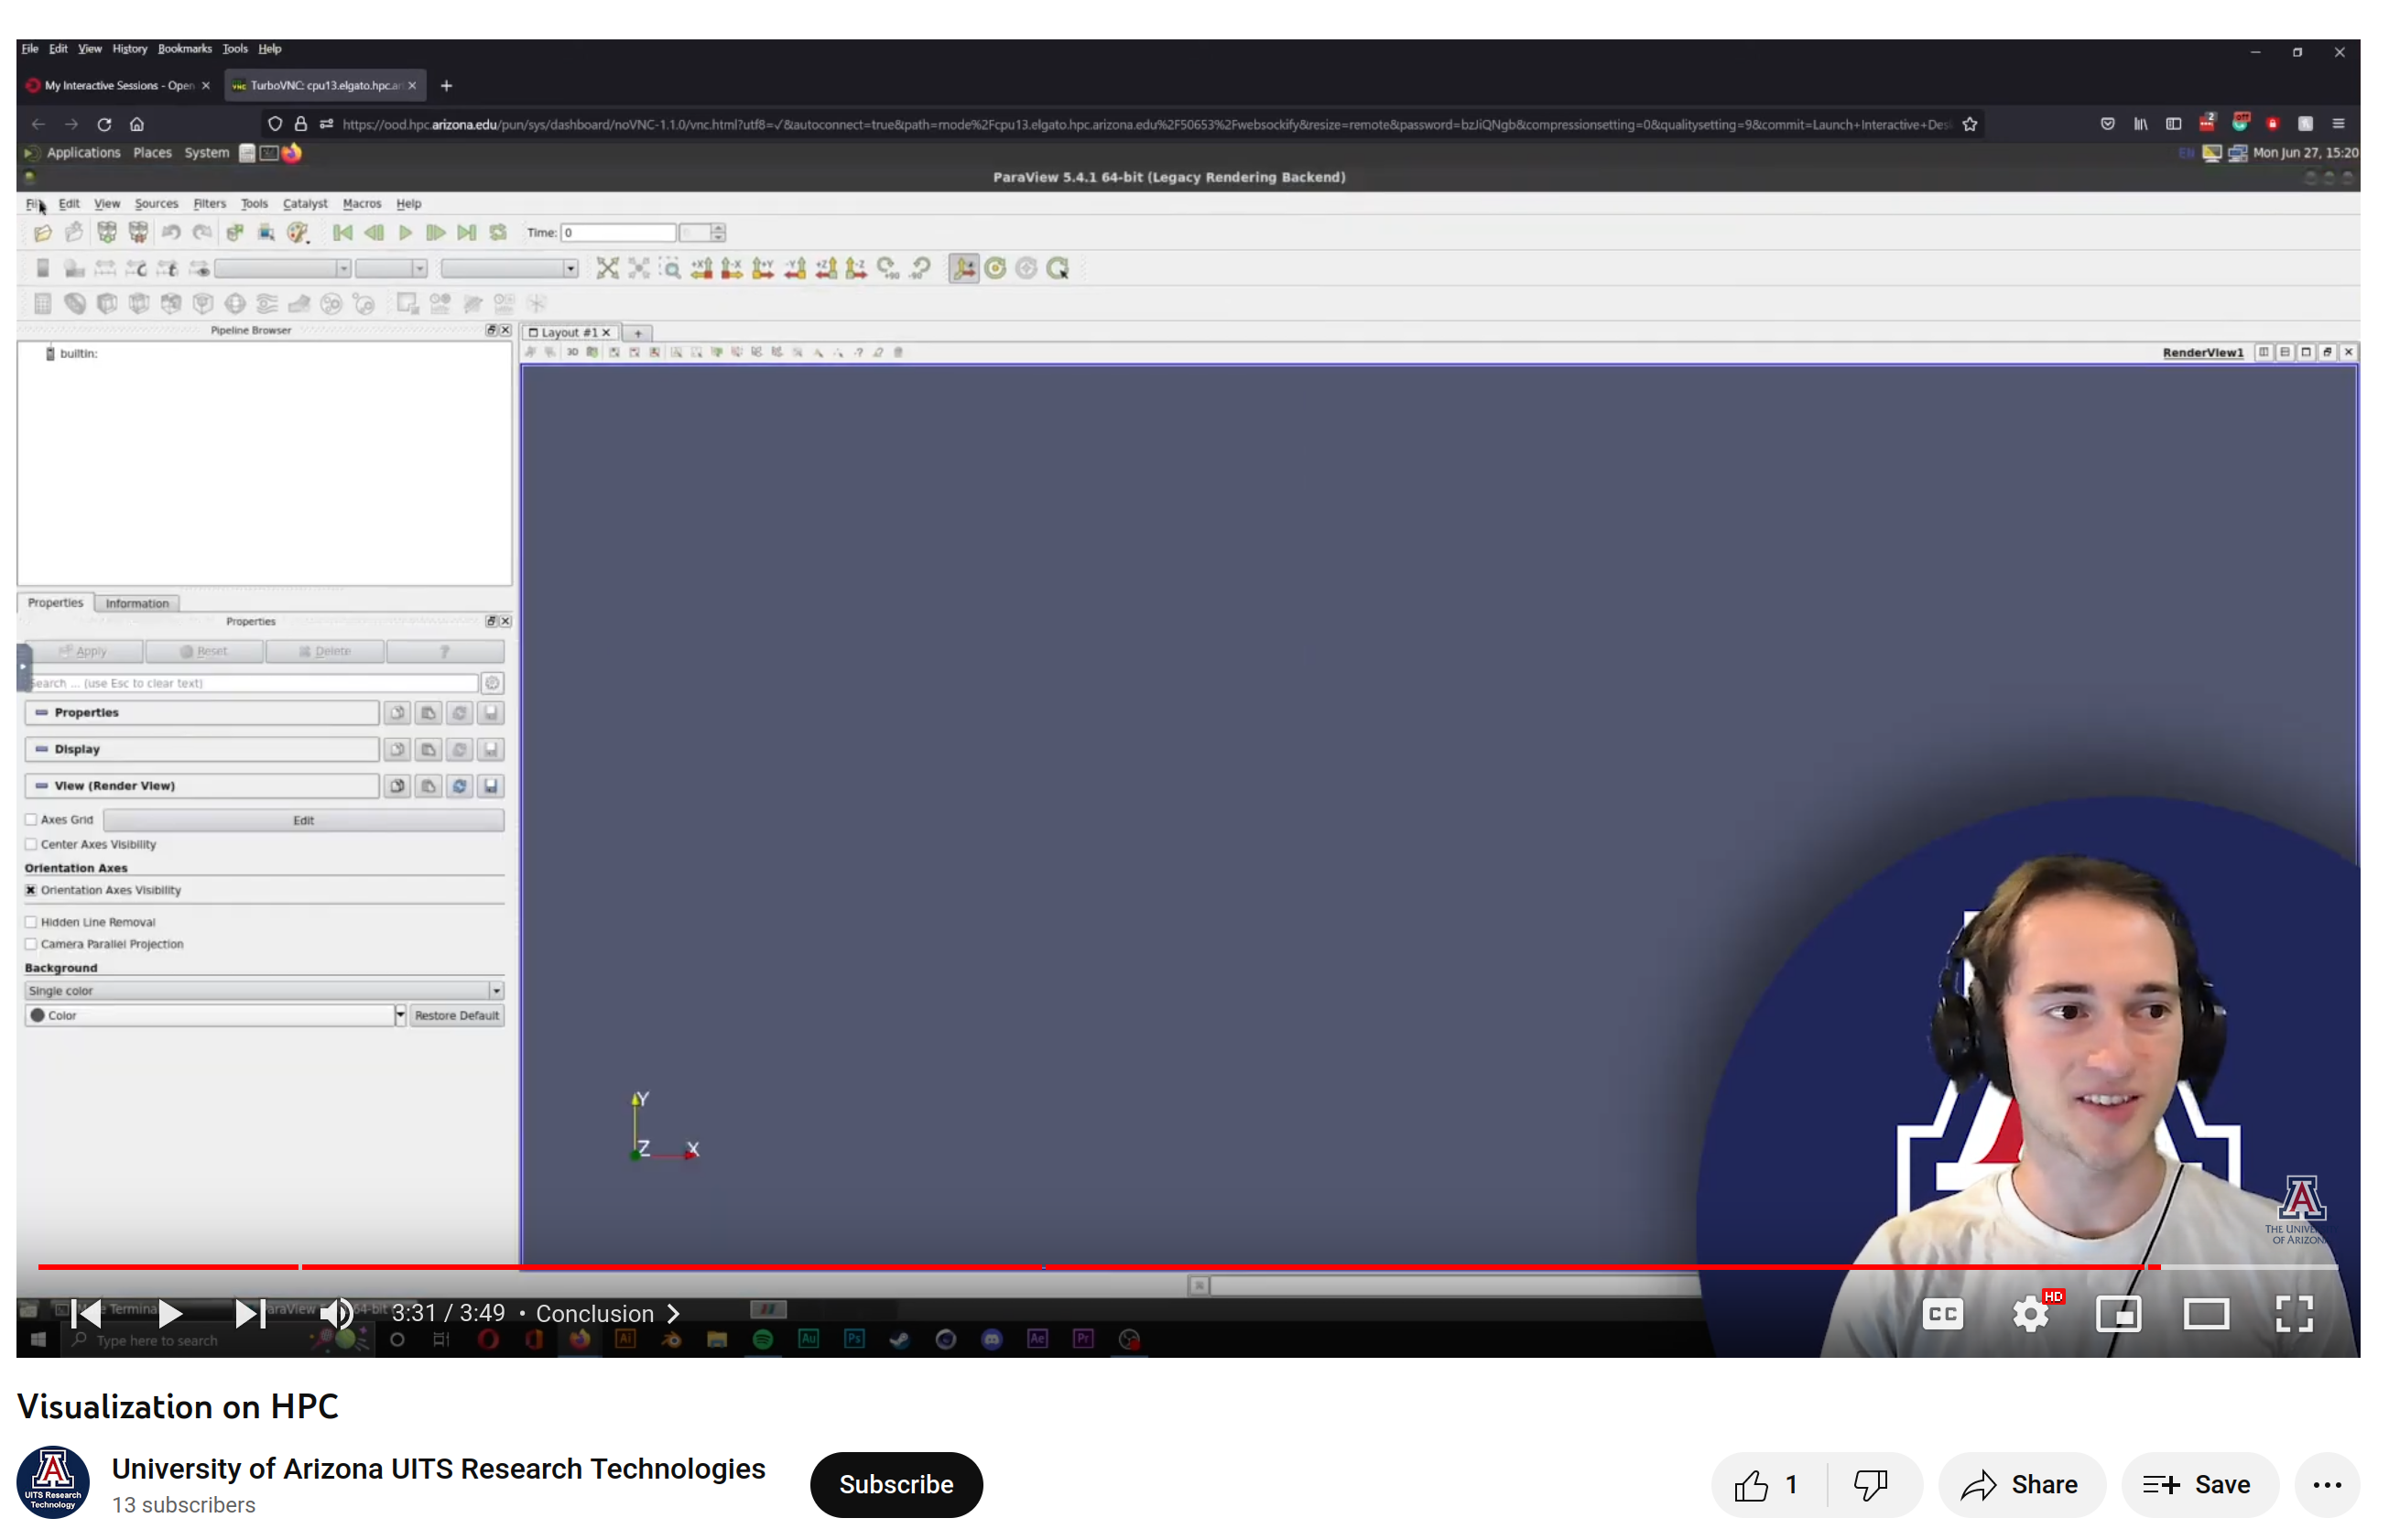Screen dimensions: 2389x1540
Task: Open the Color button dropdown arrow
Action: 400,1016
